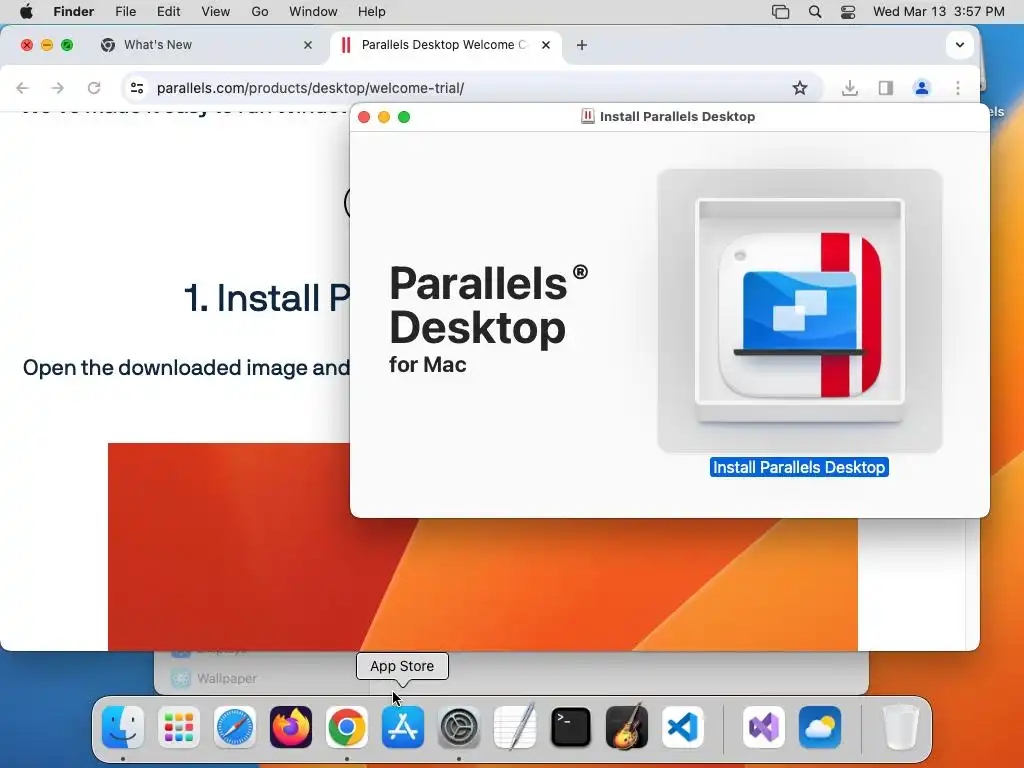Go back in Chrome browser
This screenshot has height=768, width=1024.
[x=22, y=88]
